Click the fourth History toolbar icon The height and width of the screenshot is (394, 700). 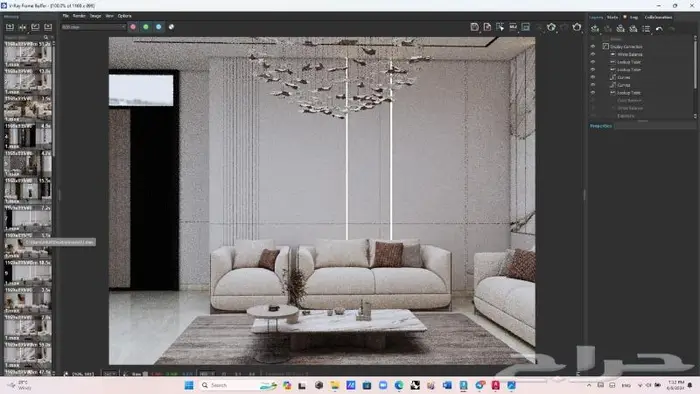48,27
